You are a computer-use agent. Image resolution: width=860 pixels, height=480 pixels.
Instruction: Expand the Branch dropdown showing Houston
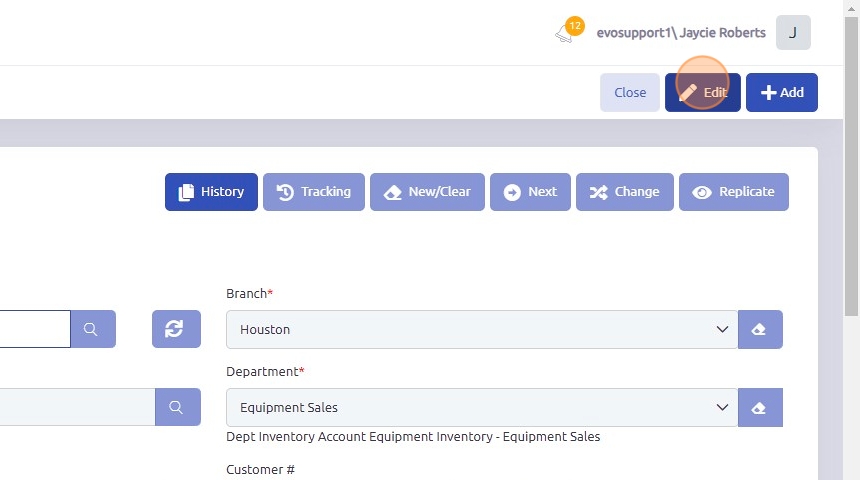(x=481, y=329)
